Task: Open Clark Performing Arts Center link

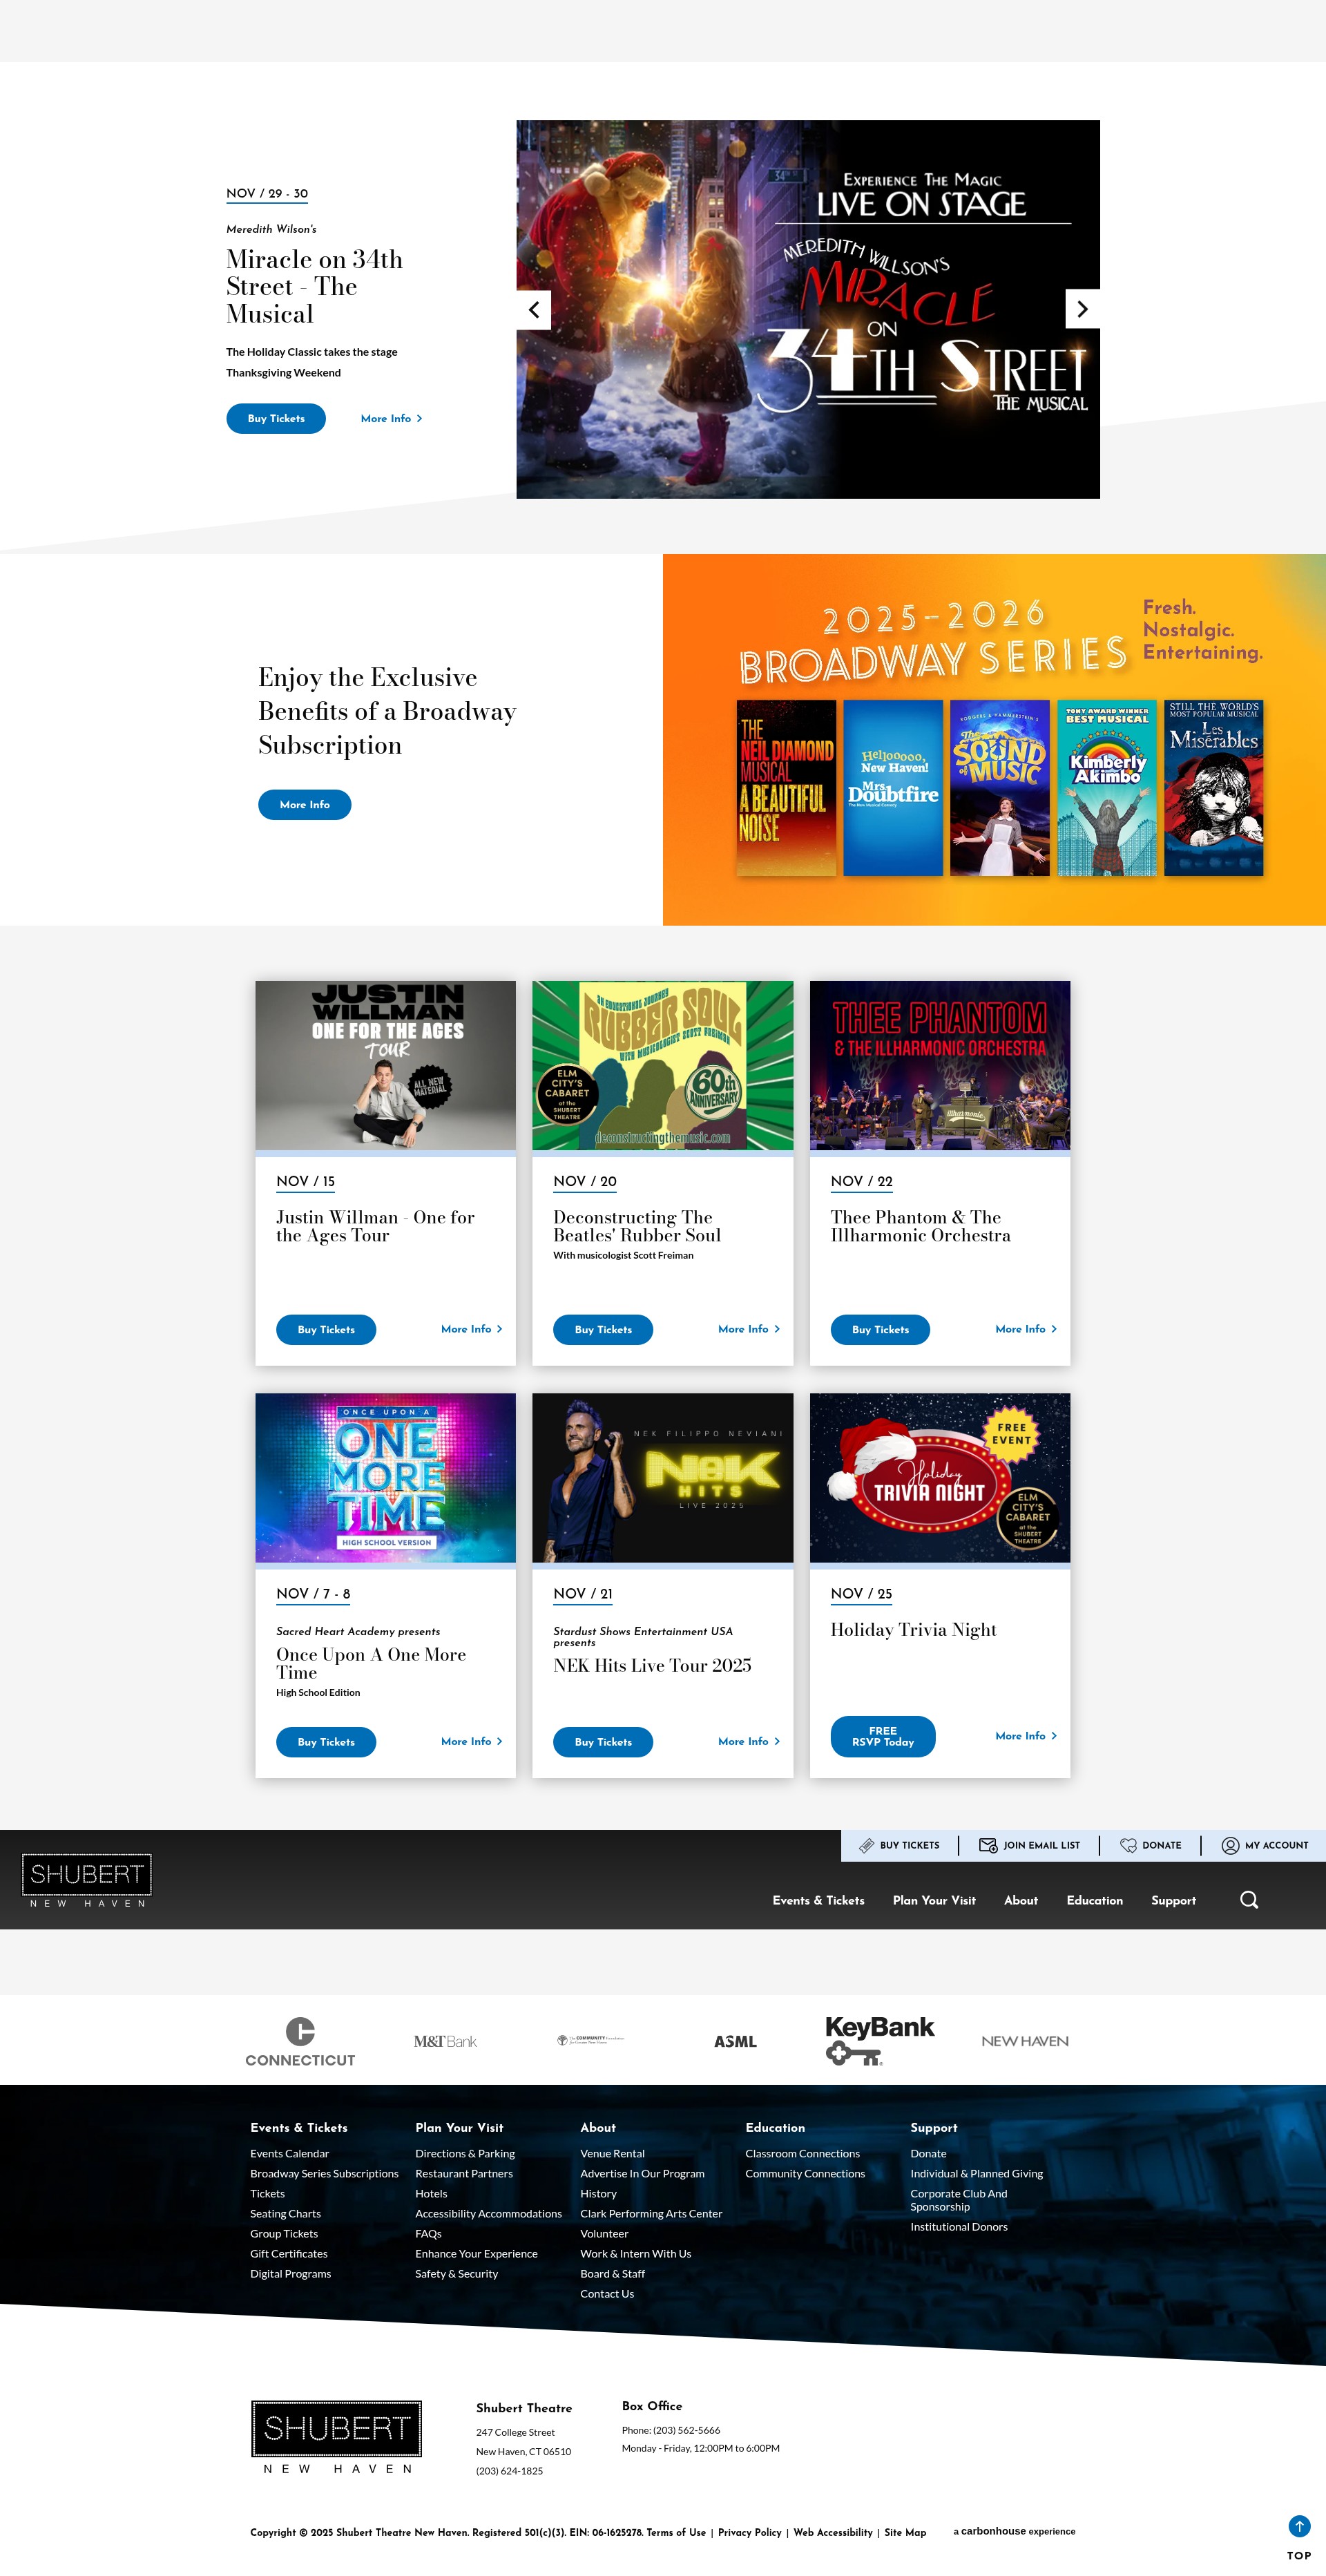Action: 651,2213
